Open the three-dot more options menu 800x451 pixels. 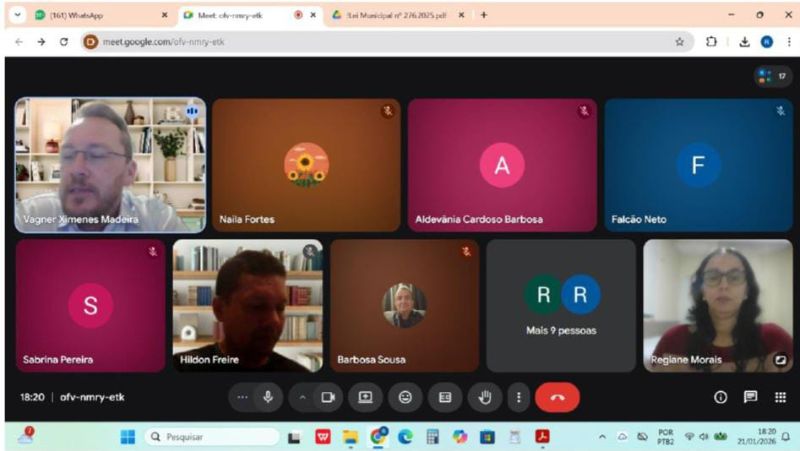coord(518,397)
